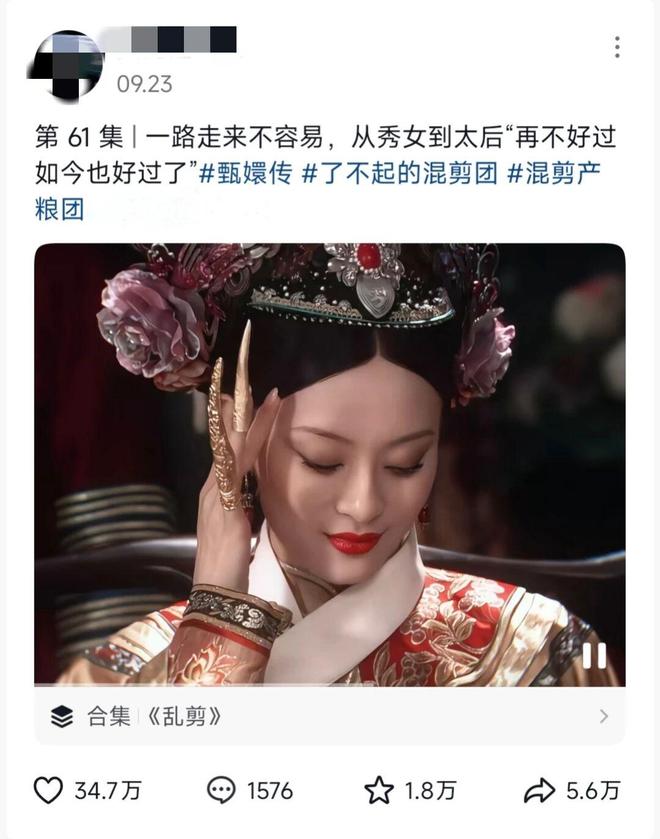Open the three-dot more options menu
Screen dimensions: 660x839
(x=617, y=47)
